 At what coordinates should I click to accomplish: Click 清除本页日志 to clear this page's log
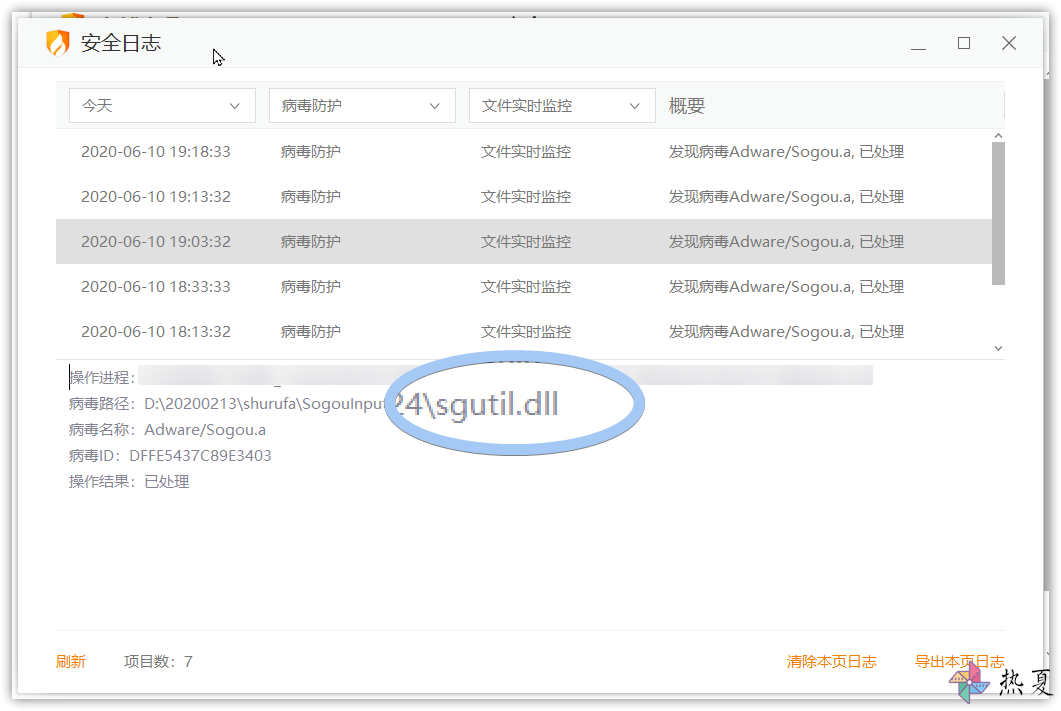pyautogui.click(x=832, y=662)
